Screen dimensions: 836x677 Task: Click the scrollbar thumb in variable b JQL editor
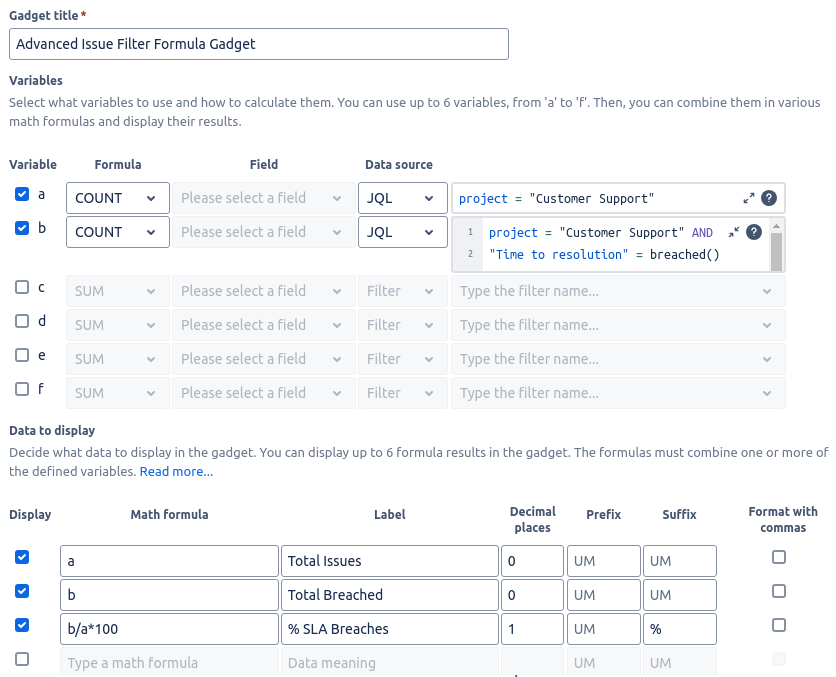coord(777,252)
